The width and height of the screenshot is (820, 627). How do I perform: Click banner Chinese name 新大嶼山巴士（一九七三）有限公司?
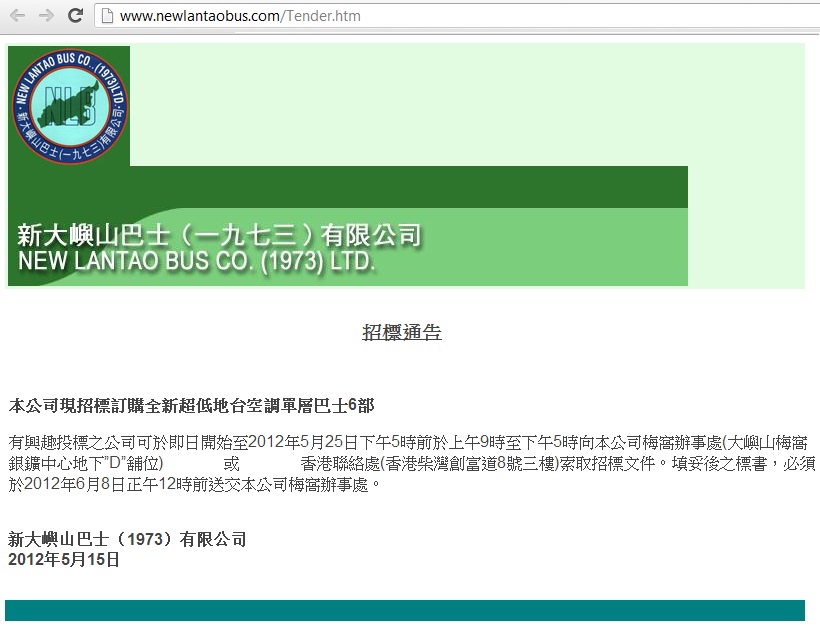click(219, 235)
